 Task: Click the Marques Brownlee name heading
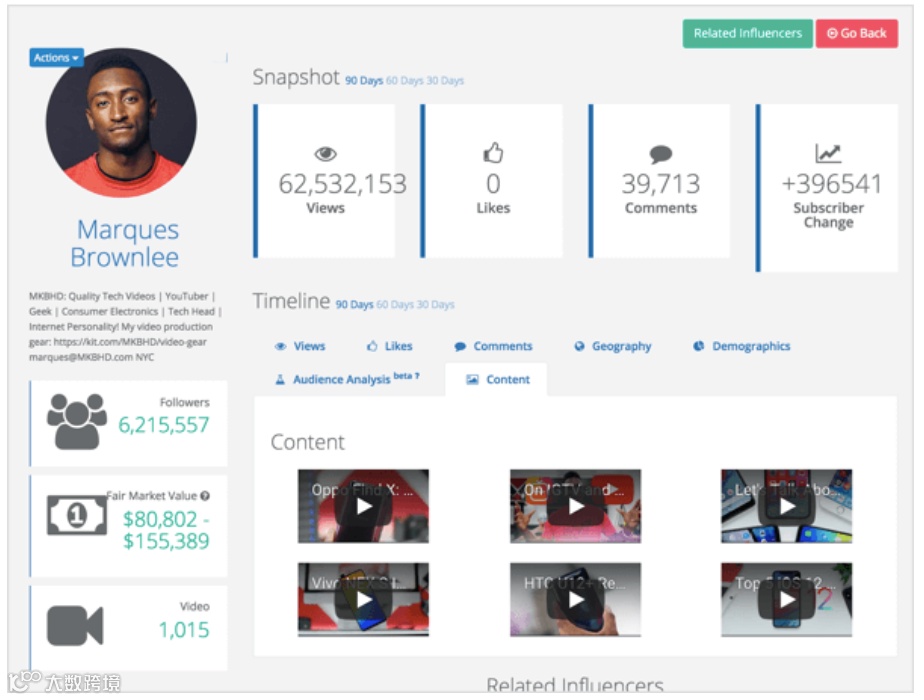[x=125, y=243]
